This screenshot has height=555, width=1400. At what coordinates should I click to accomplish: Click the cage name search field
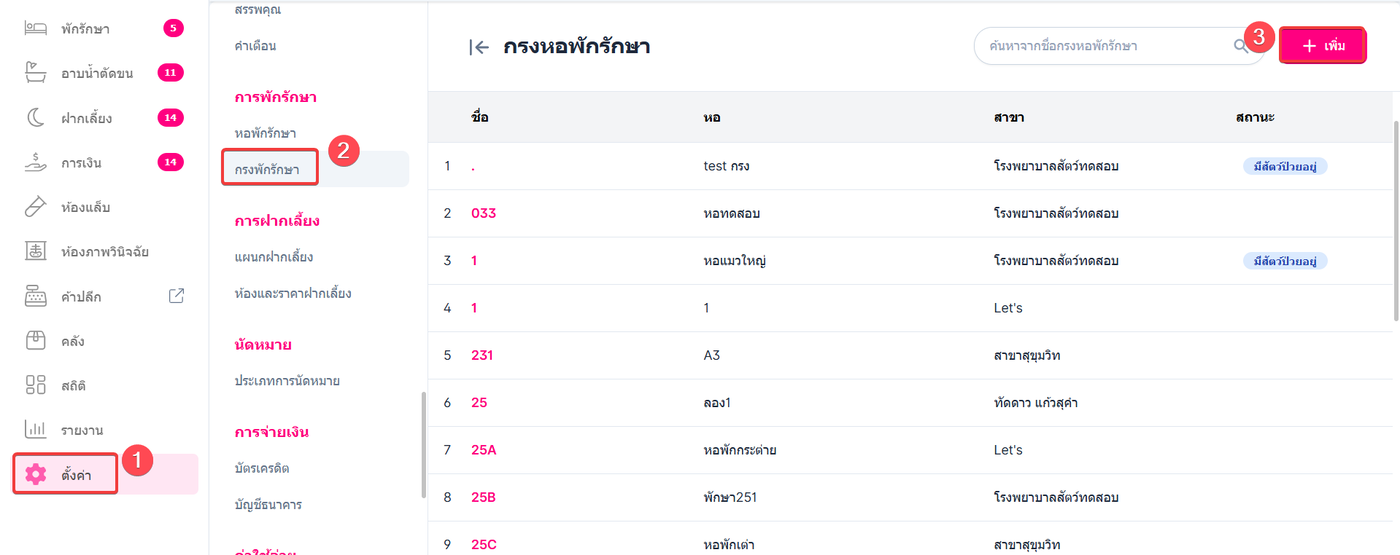pyautogui.click(x=1100, y=46)
